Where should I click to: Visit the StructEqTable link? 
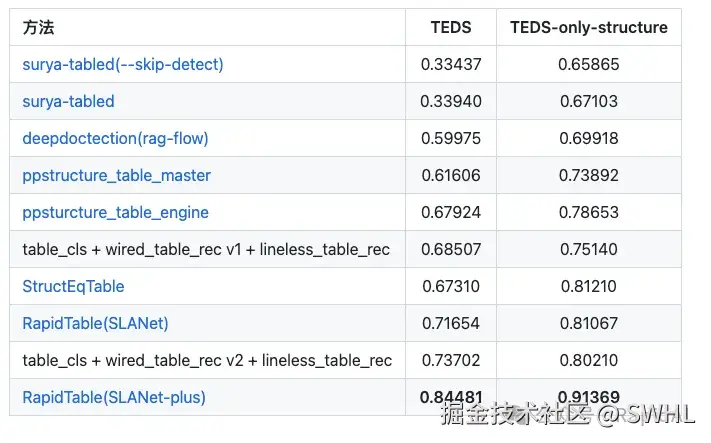pos(73,287)
